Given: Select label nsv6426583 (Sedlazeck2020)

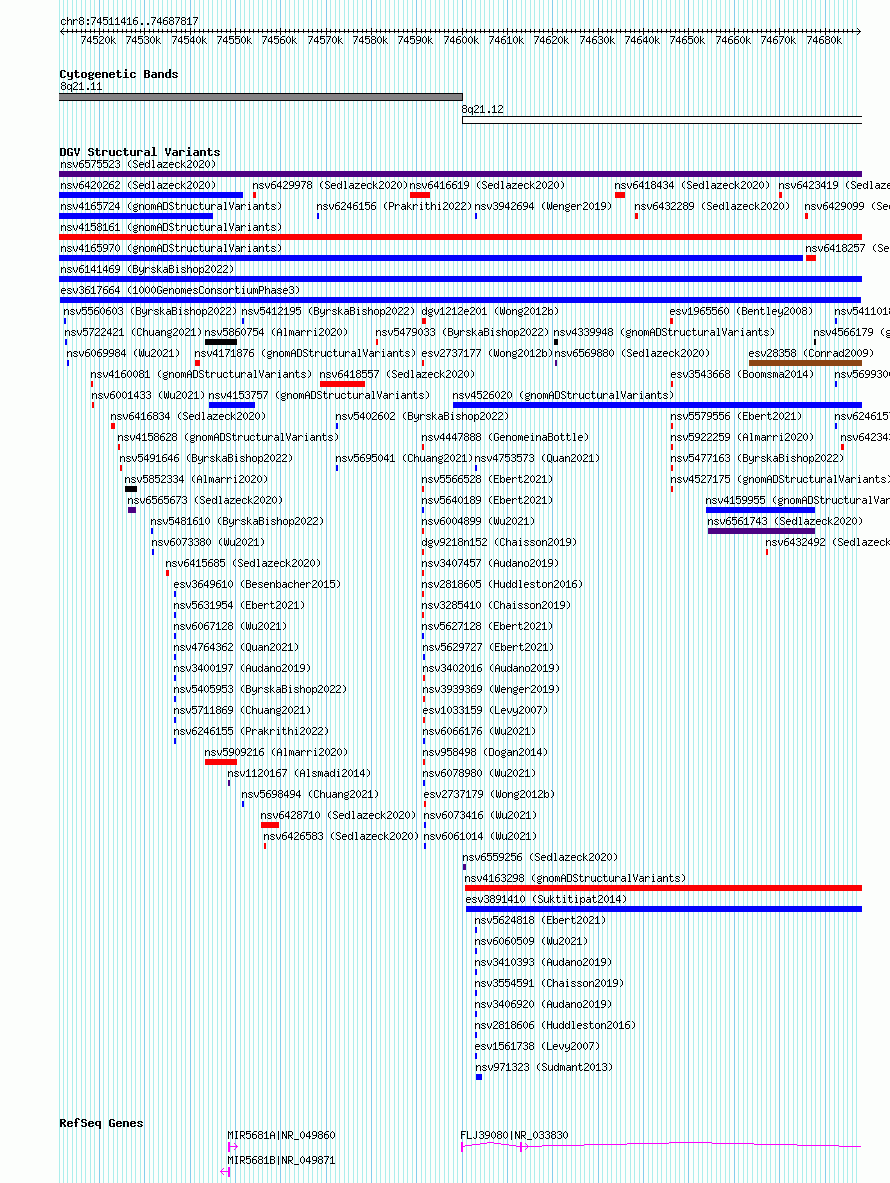Looking at the screenshot, I should click(341, 836).
